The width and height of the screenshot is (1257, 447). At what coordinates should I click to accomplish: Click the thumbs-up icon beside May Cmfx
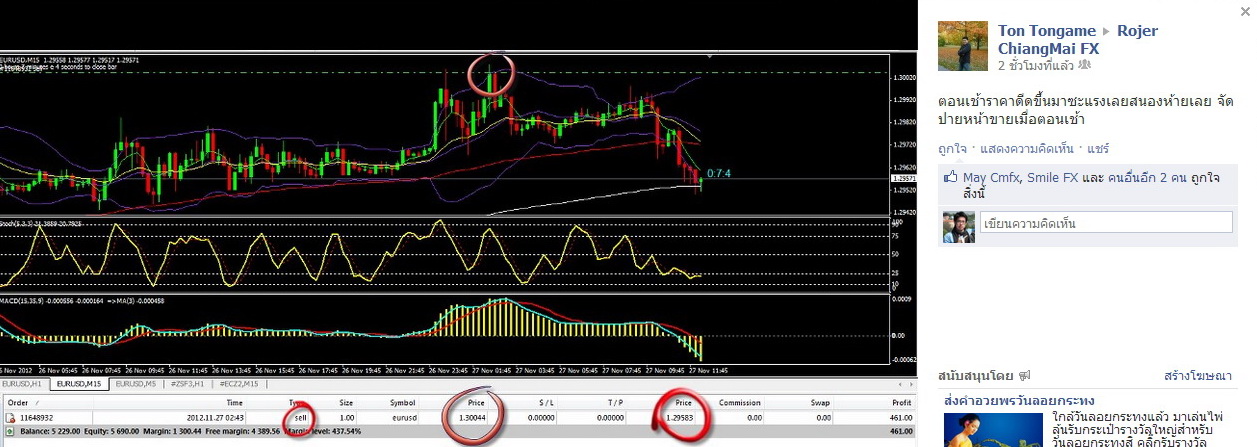coord(952,178)
